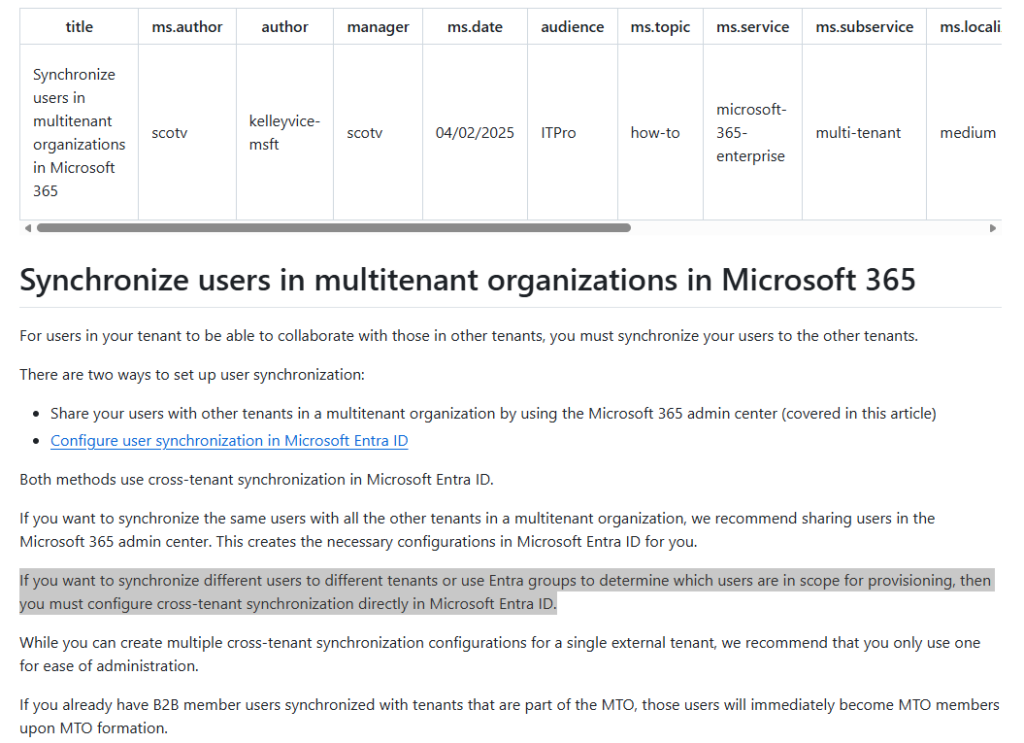Viewport: 1024px width, 743px height.
Task: Click the how-to topic cell
Action: click(x=655, y=132)
